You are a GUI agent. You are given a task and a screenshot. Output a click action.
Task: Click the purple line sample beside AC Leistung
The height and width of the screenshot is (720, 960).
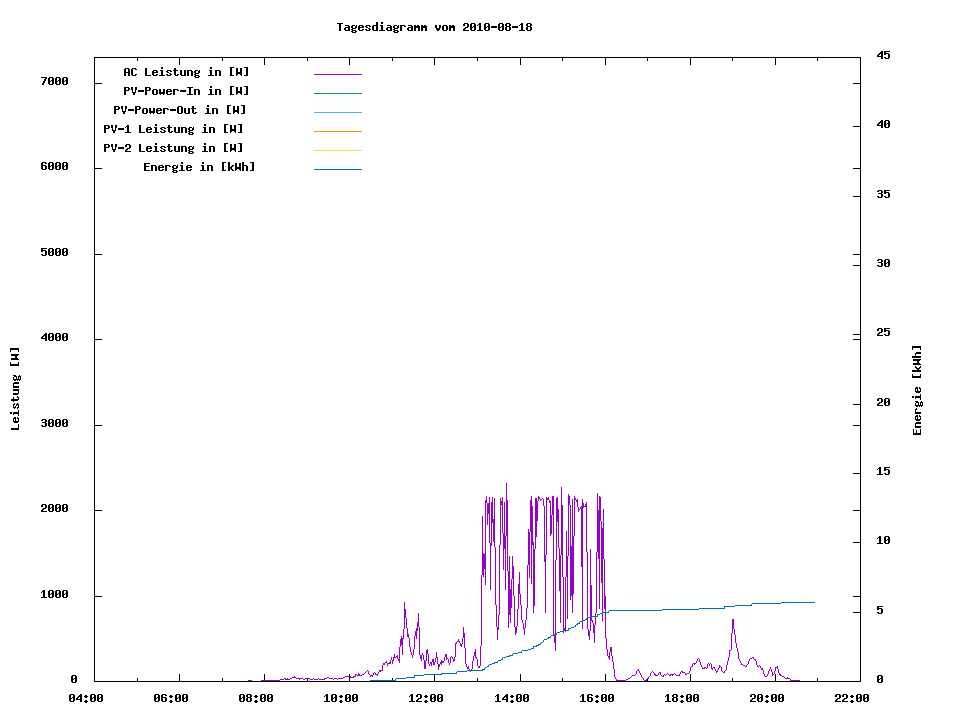coord(337,74)
